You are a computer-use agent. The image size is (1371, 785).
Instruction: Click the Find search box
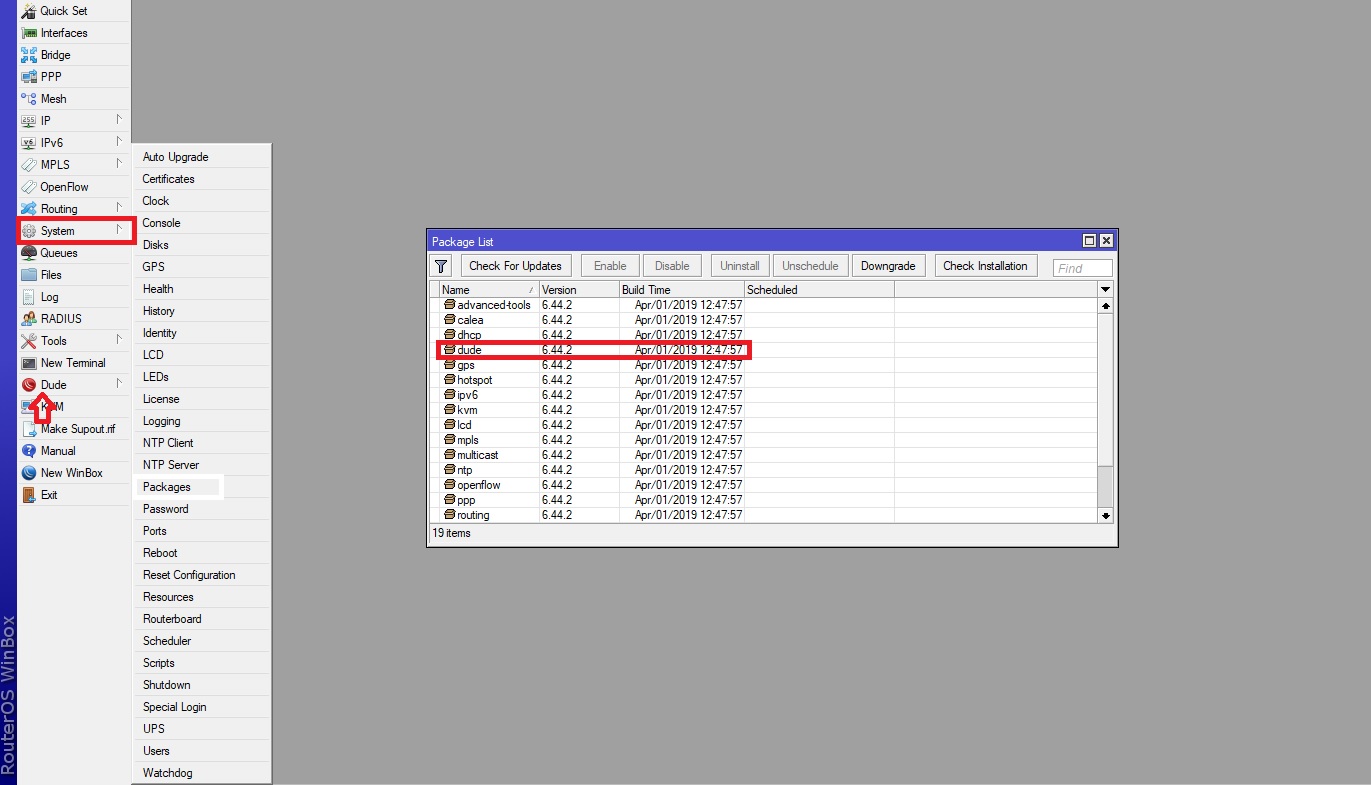1081,267
